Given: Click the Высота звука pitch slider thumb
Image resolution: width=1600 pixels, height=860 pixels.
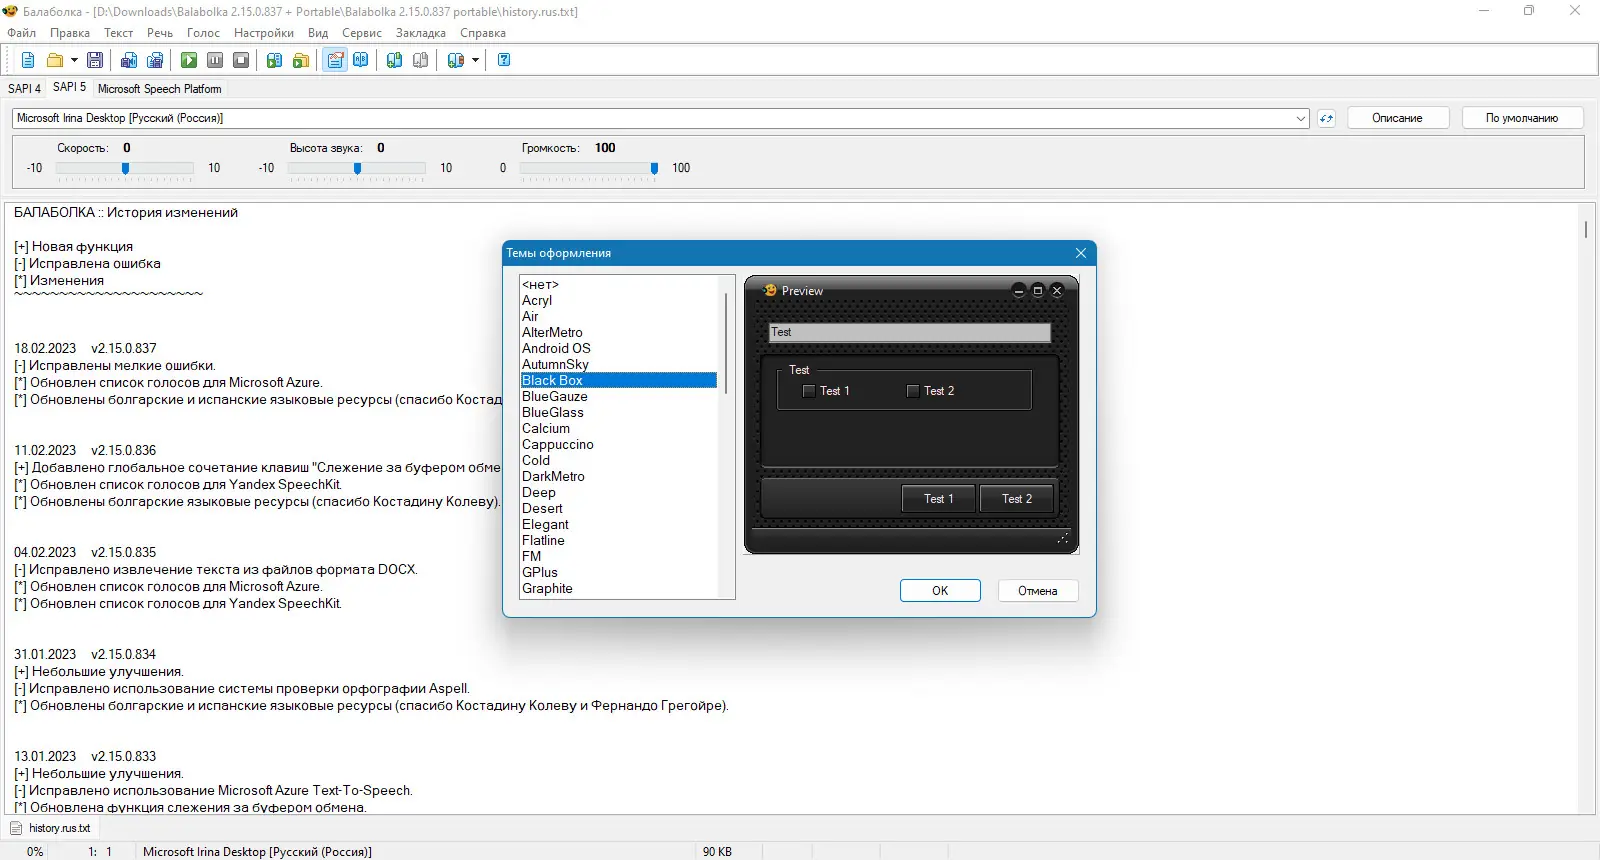Looking at the screenshot, I should (x=357, y=168).
